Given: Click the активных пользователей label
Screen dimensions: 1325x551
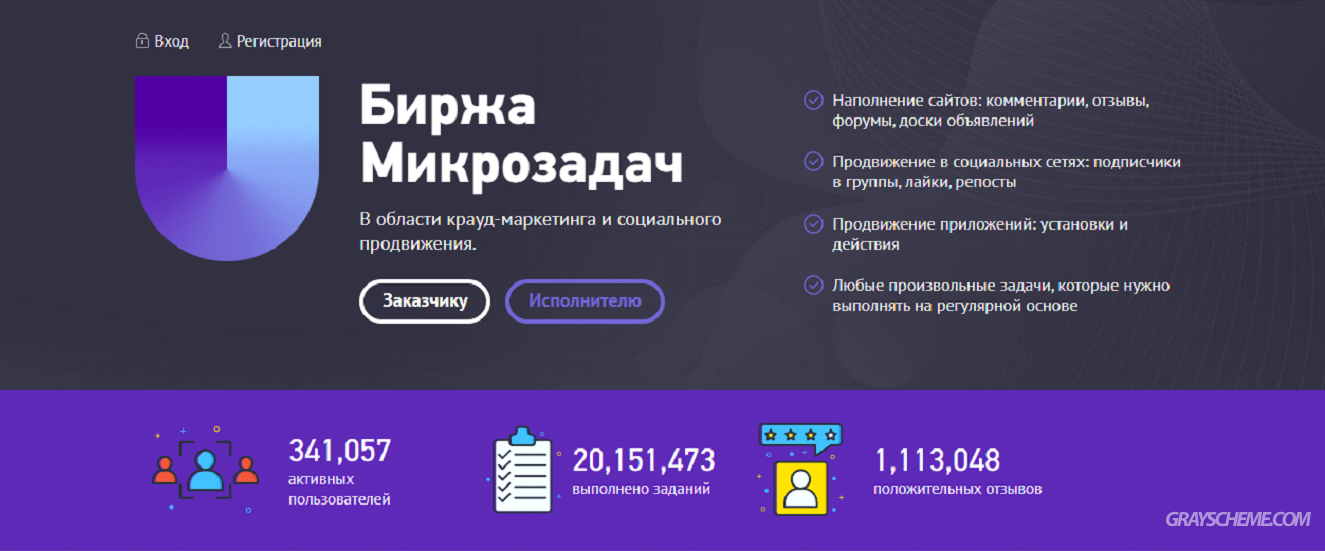Looking at the screenshot, I should click(x=339, y=489).
